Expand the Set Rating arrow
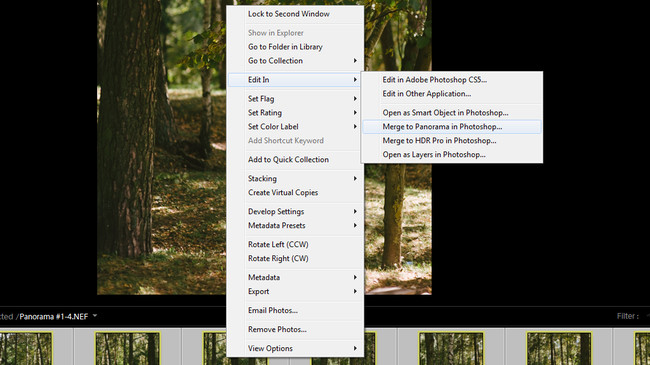The width and height of the screenshot is (650, 365). click(x=355, y=112)
